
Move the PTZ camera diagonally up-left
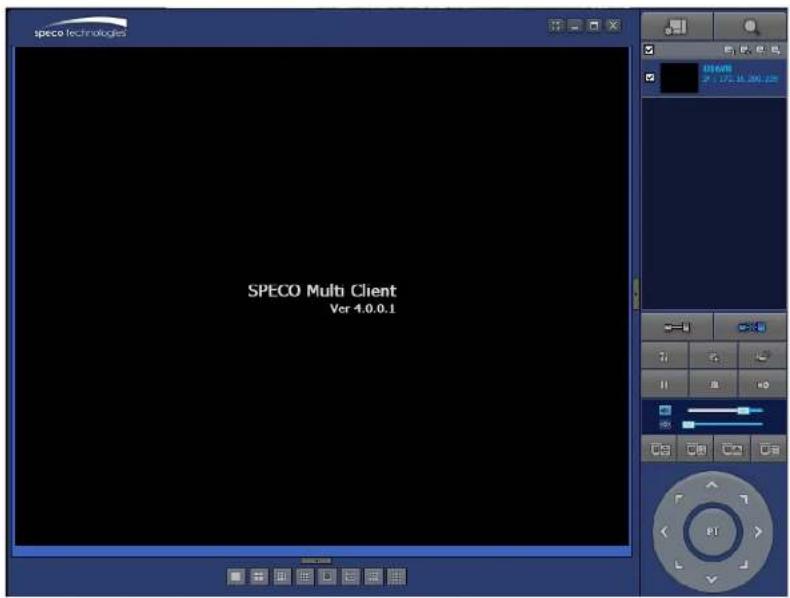tap(679, 499)
